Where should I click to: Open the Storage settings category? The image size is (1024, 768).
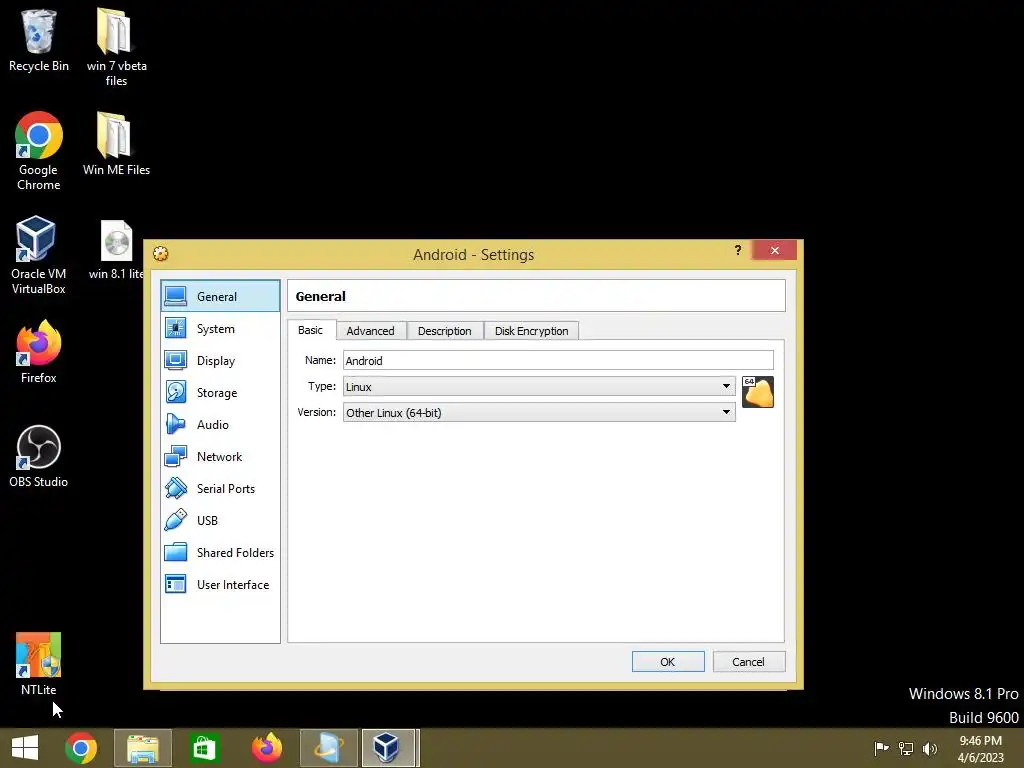(220, 392)
